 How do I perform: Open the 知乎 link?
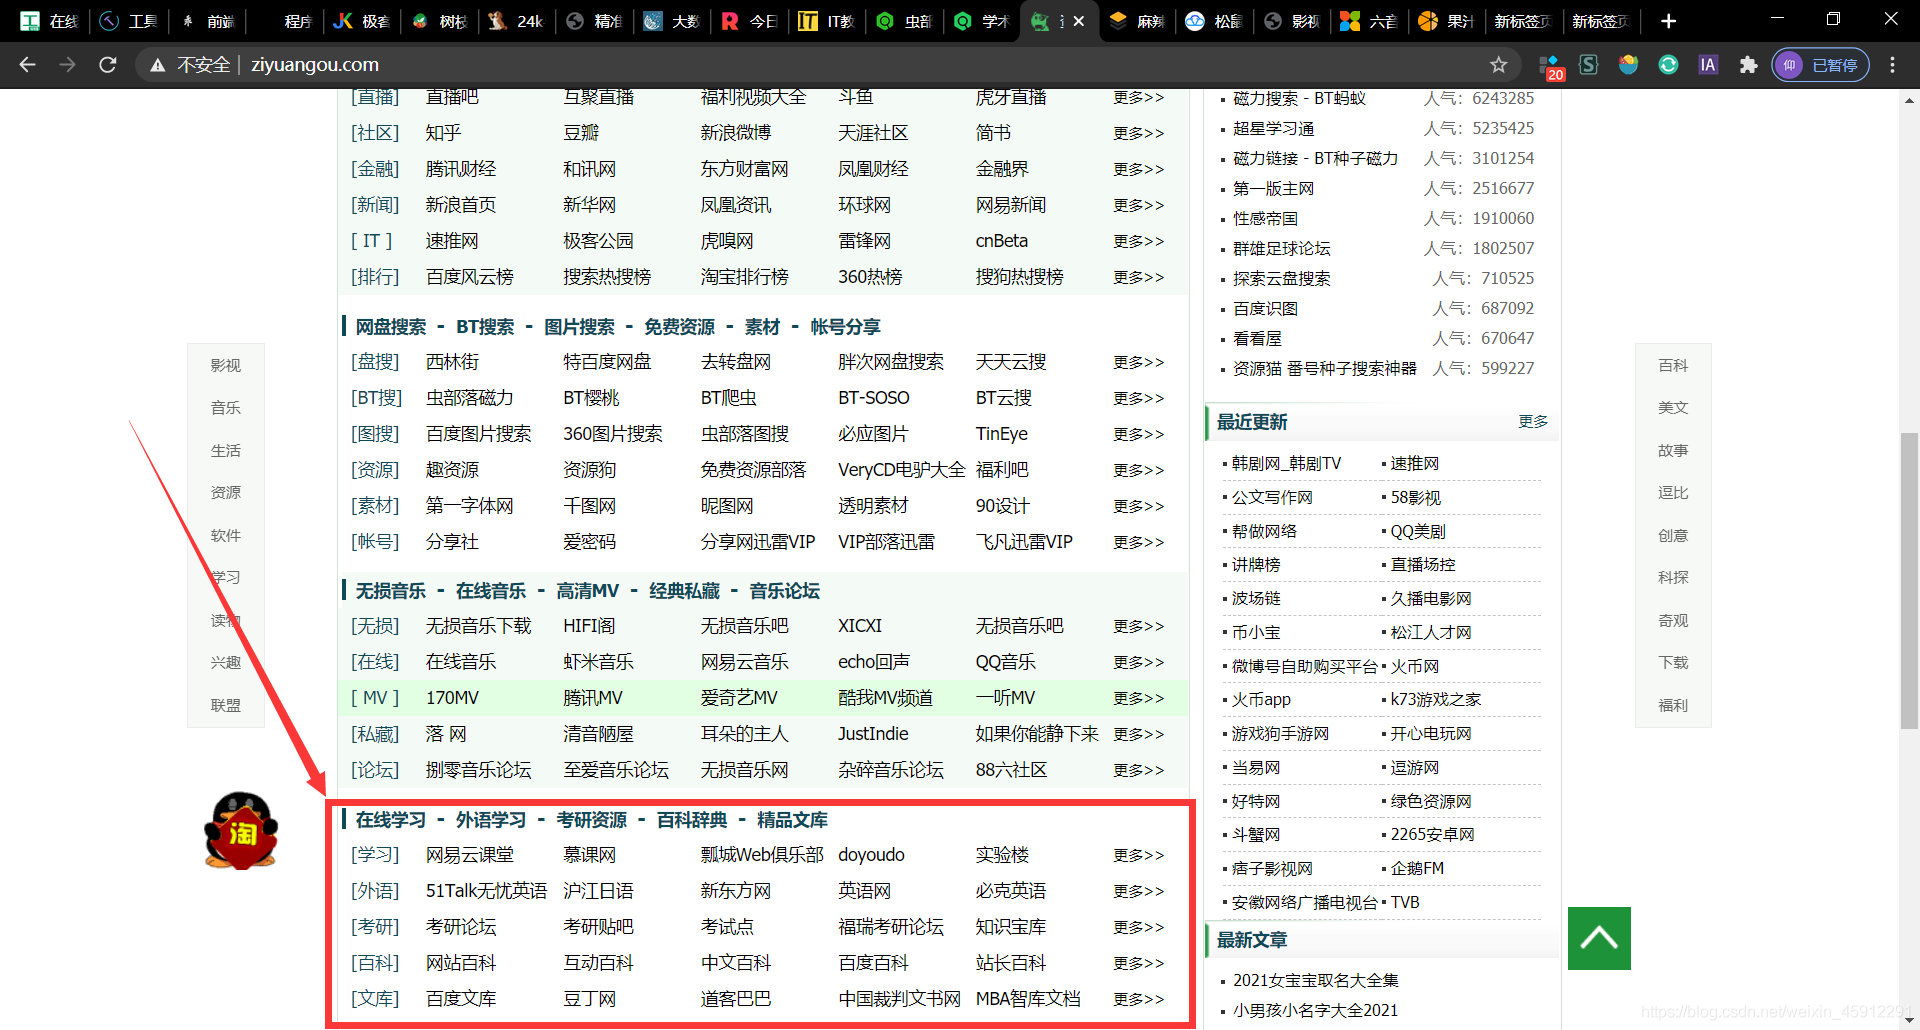point(443,133)
